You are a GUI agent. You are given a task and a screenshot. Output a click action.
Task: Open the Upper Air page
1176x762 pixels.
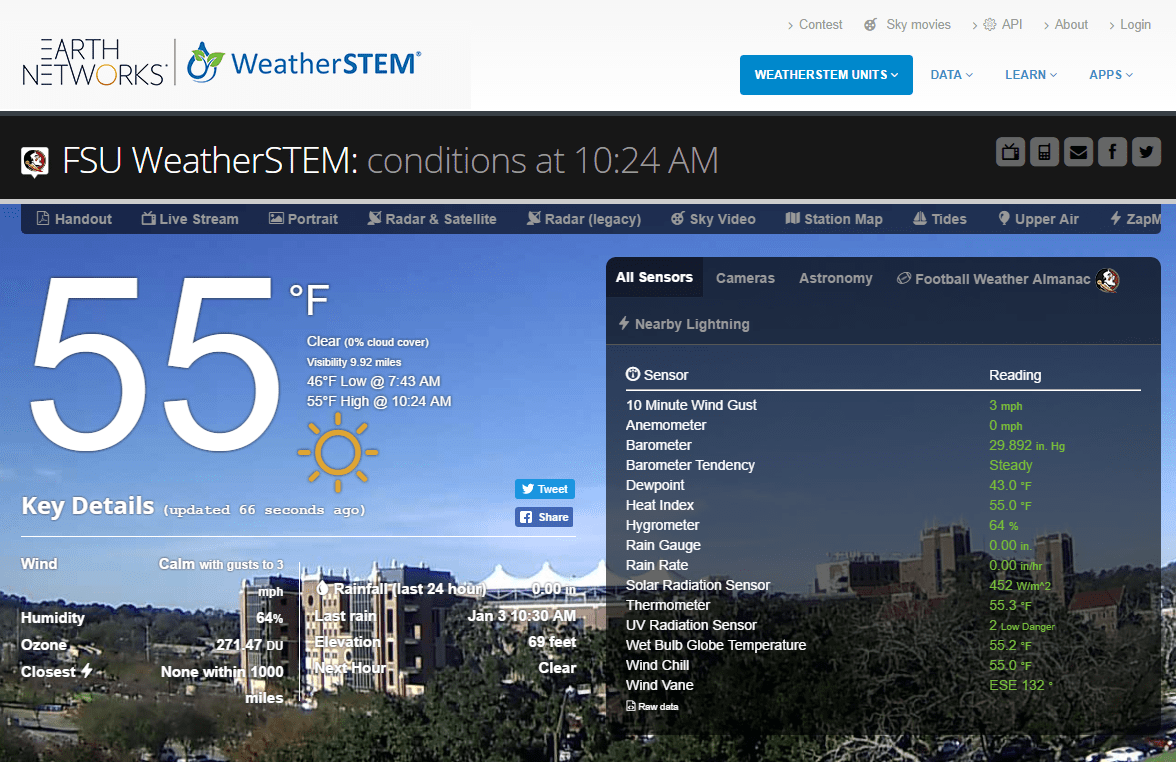[x=1039, y=219]
